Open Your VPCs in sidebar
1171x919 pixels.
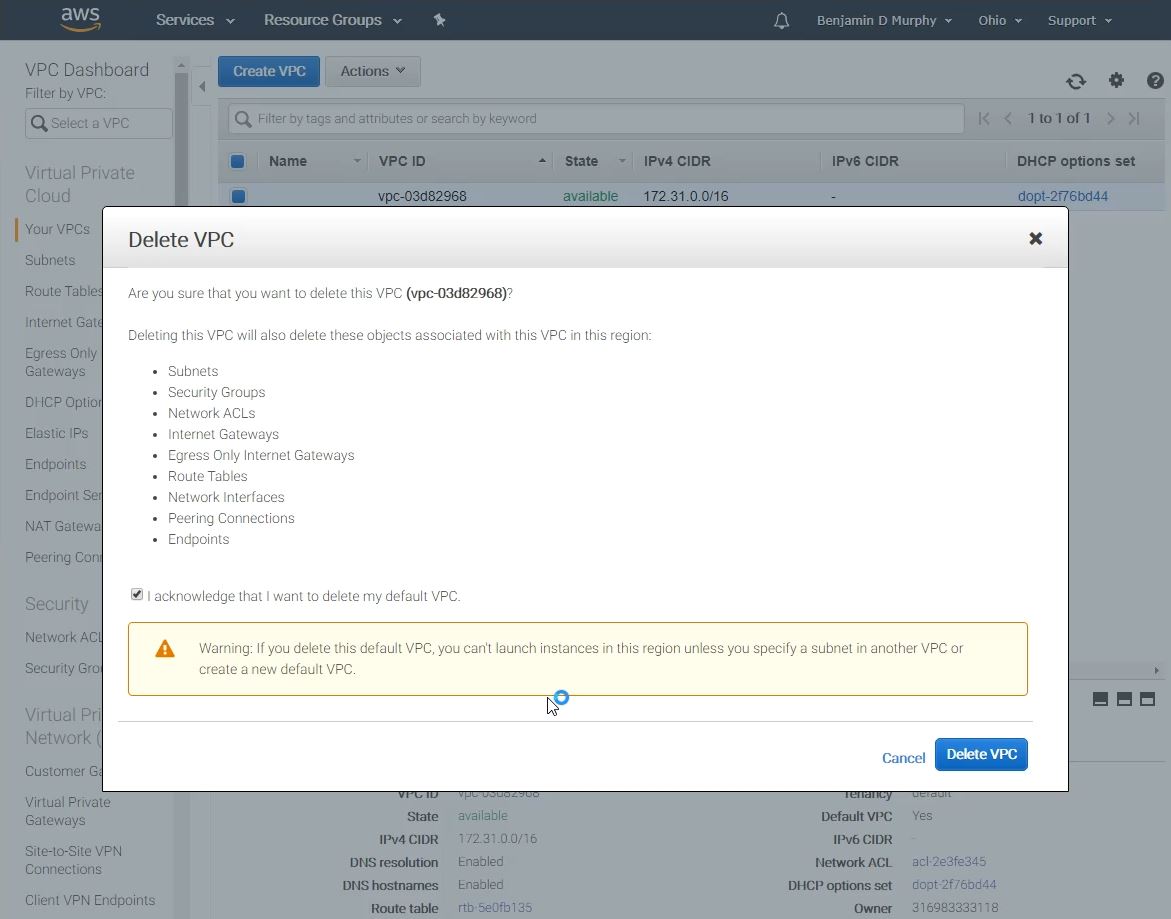pos(58,229)
